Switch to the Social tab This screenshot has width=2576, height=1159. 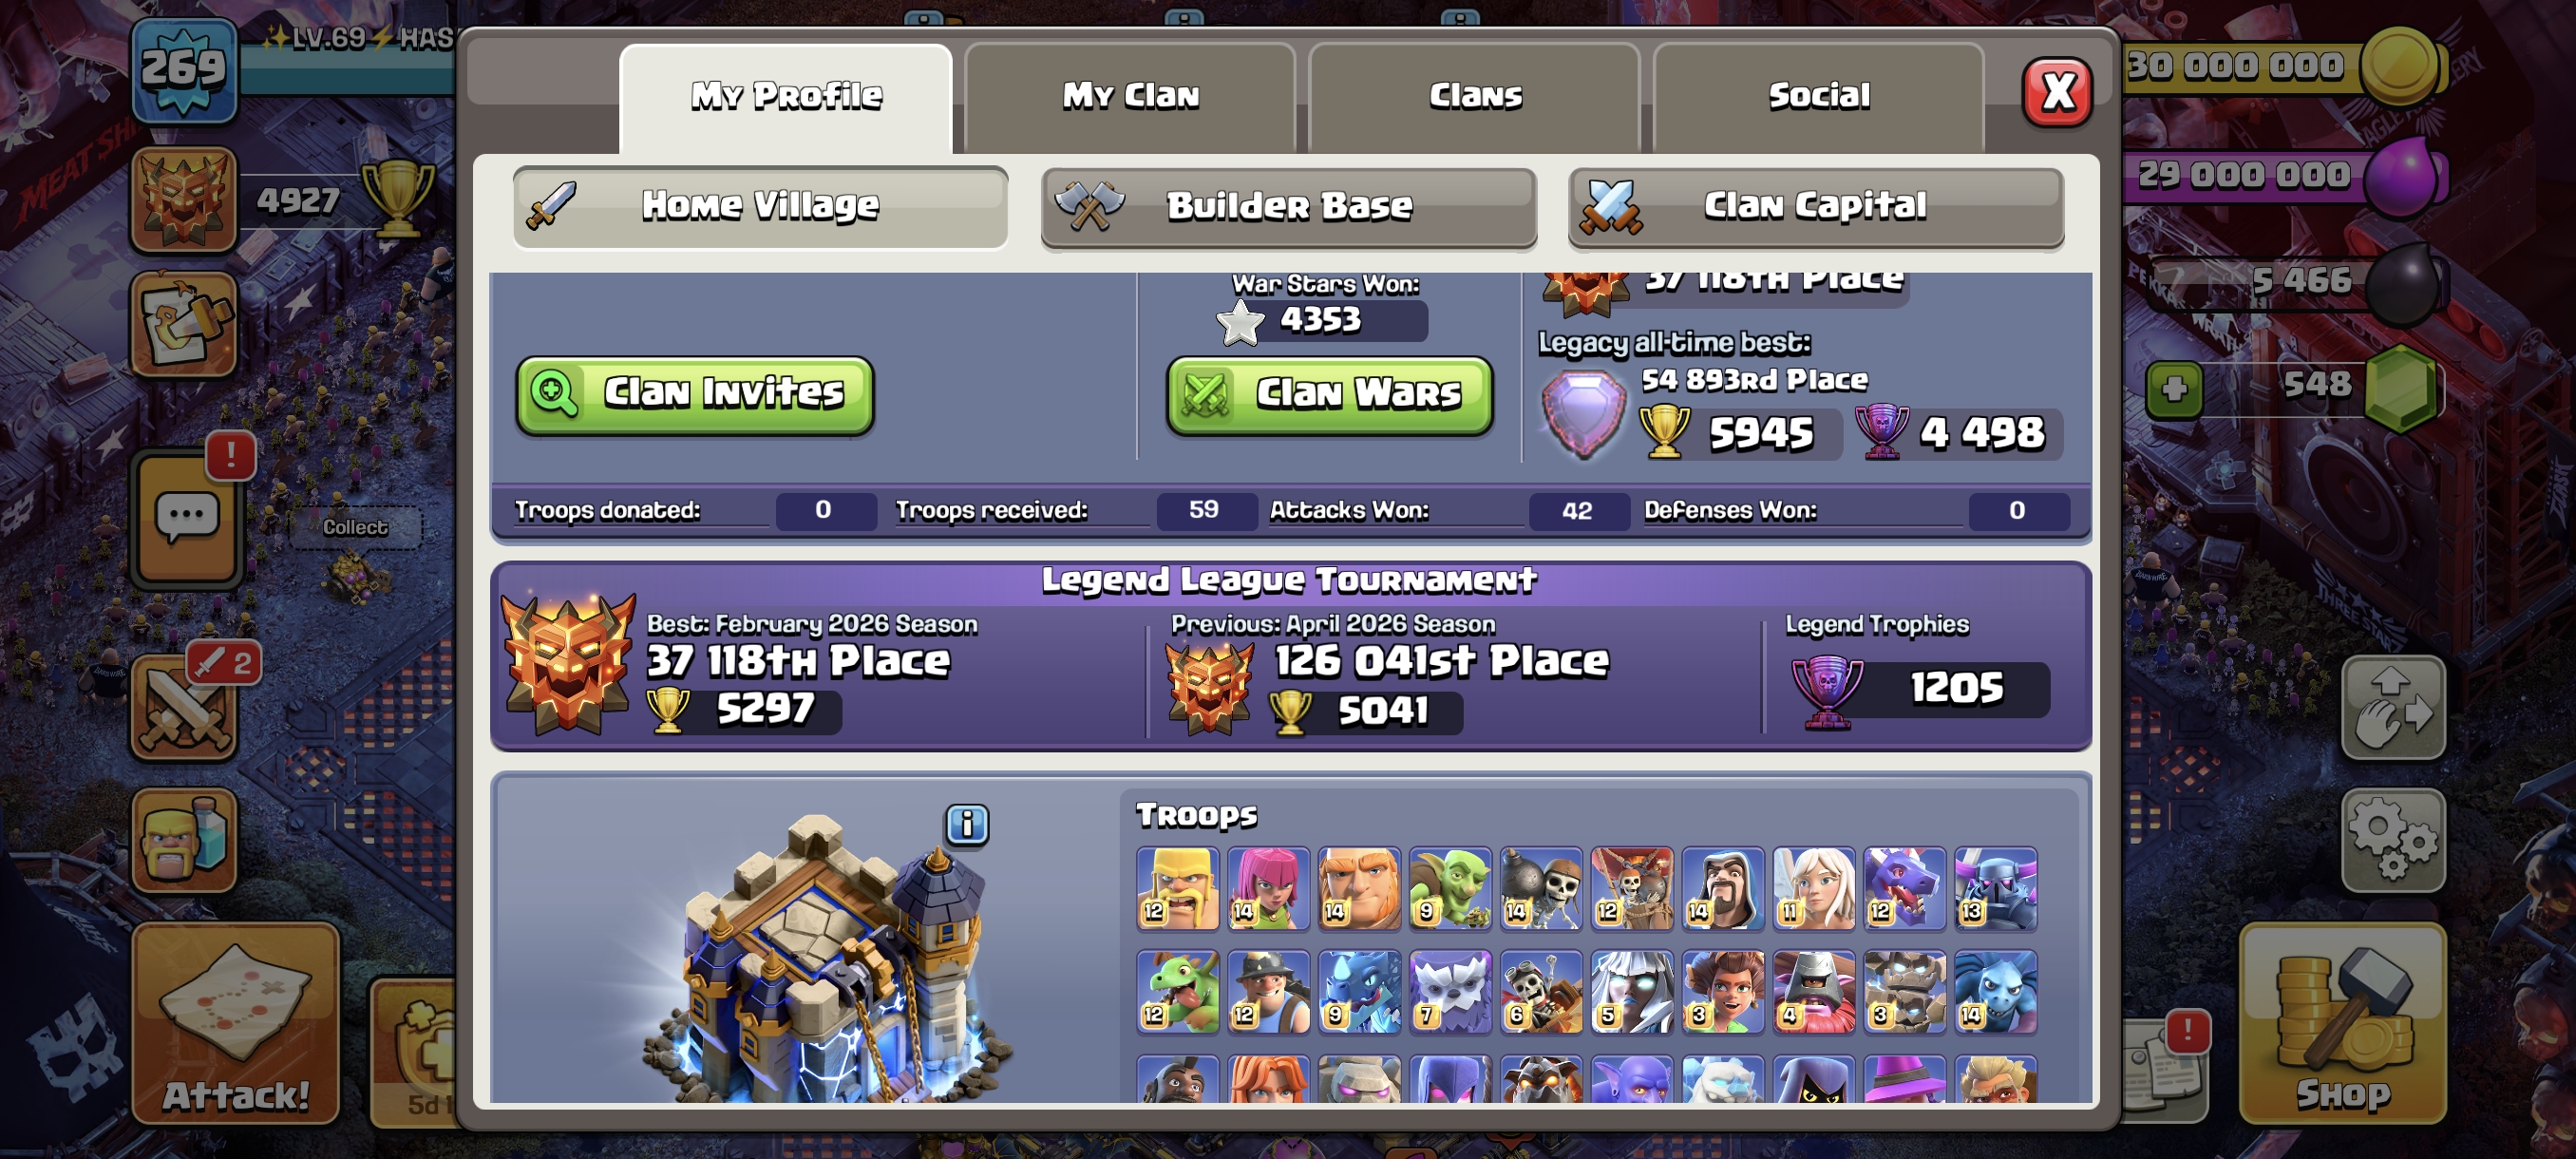[1818, 97]
